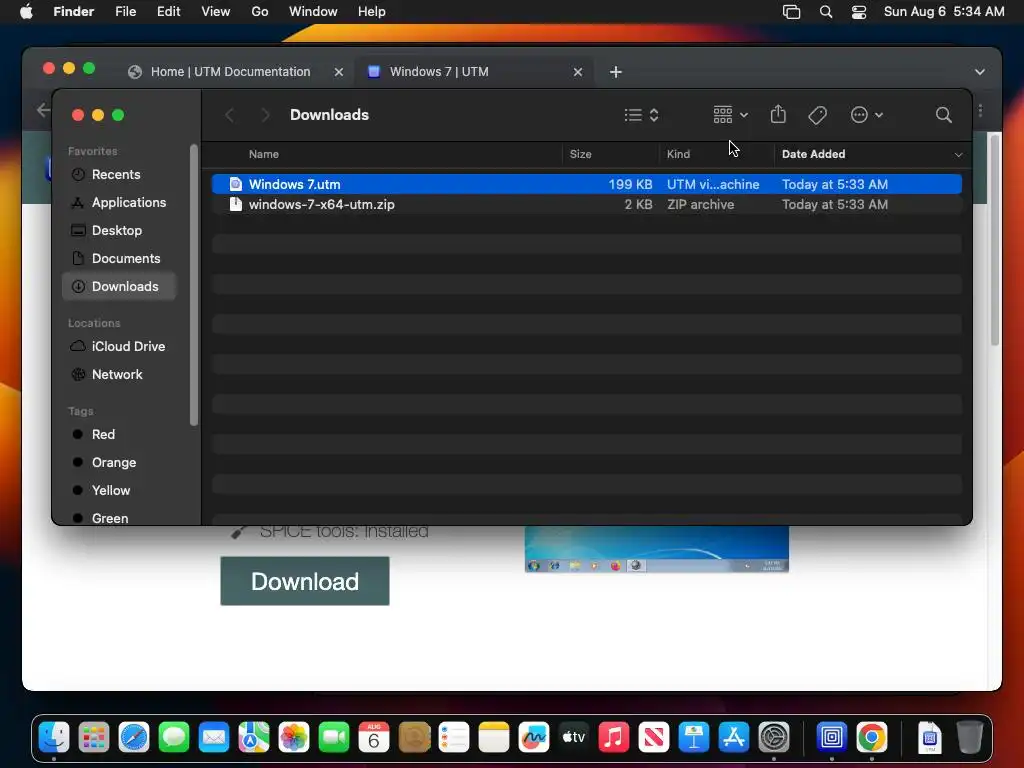Open the Help menu
1024x768 pixels.
[372, 12]
